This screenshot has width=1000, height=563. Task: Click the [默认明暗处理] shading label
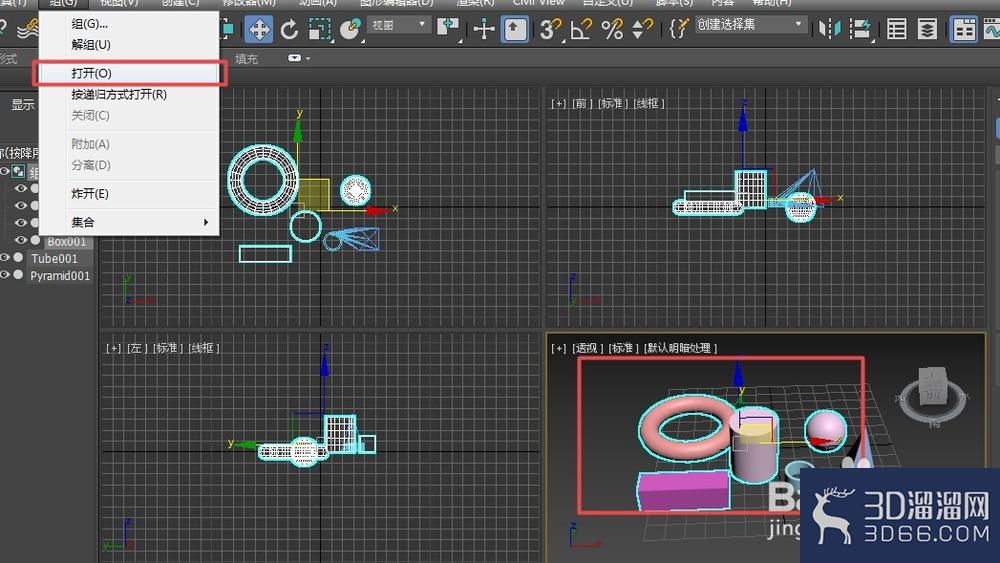tap(680, 348)
